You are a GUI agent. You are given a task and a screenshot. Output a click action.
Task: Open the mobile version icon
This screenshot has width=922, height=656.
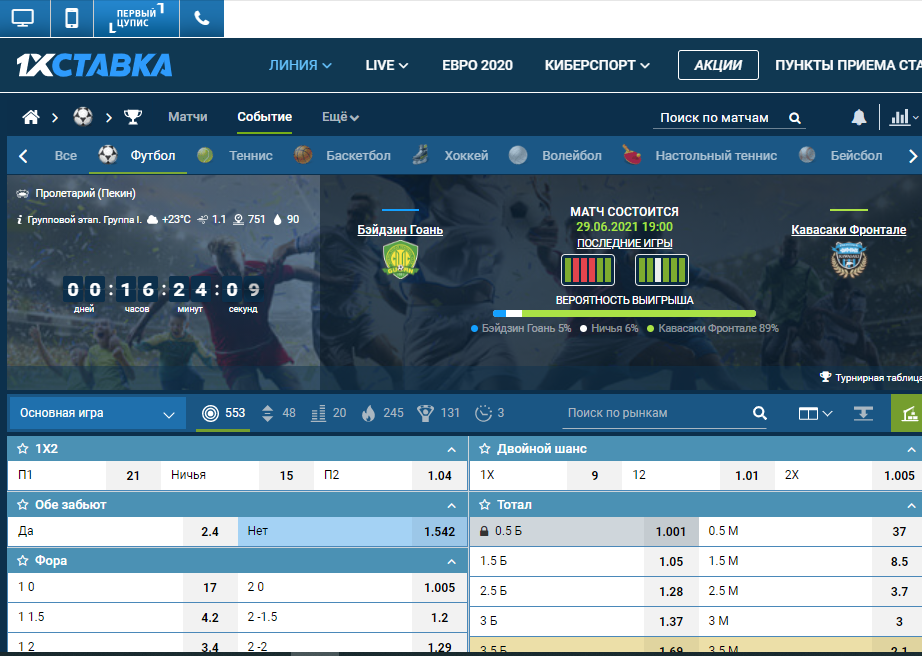(72, 18)
